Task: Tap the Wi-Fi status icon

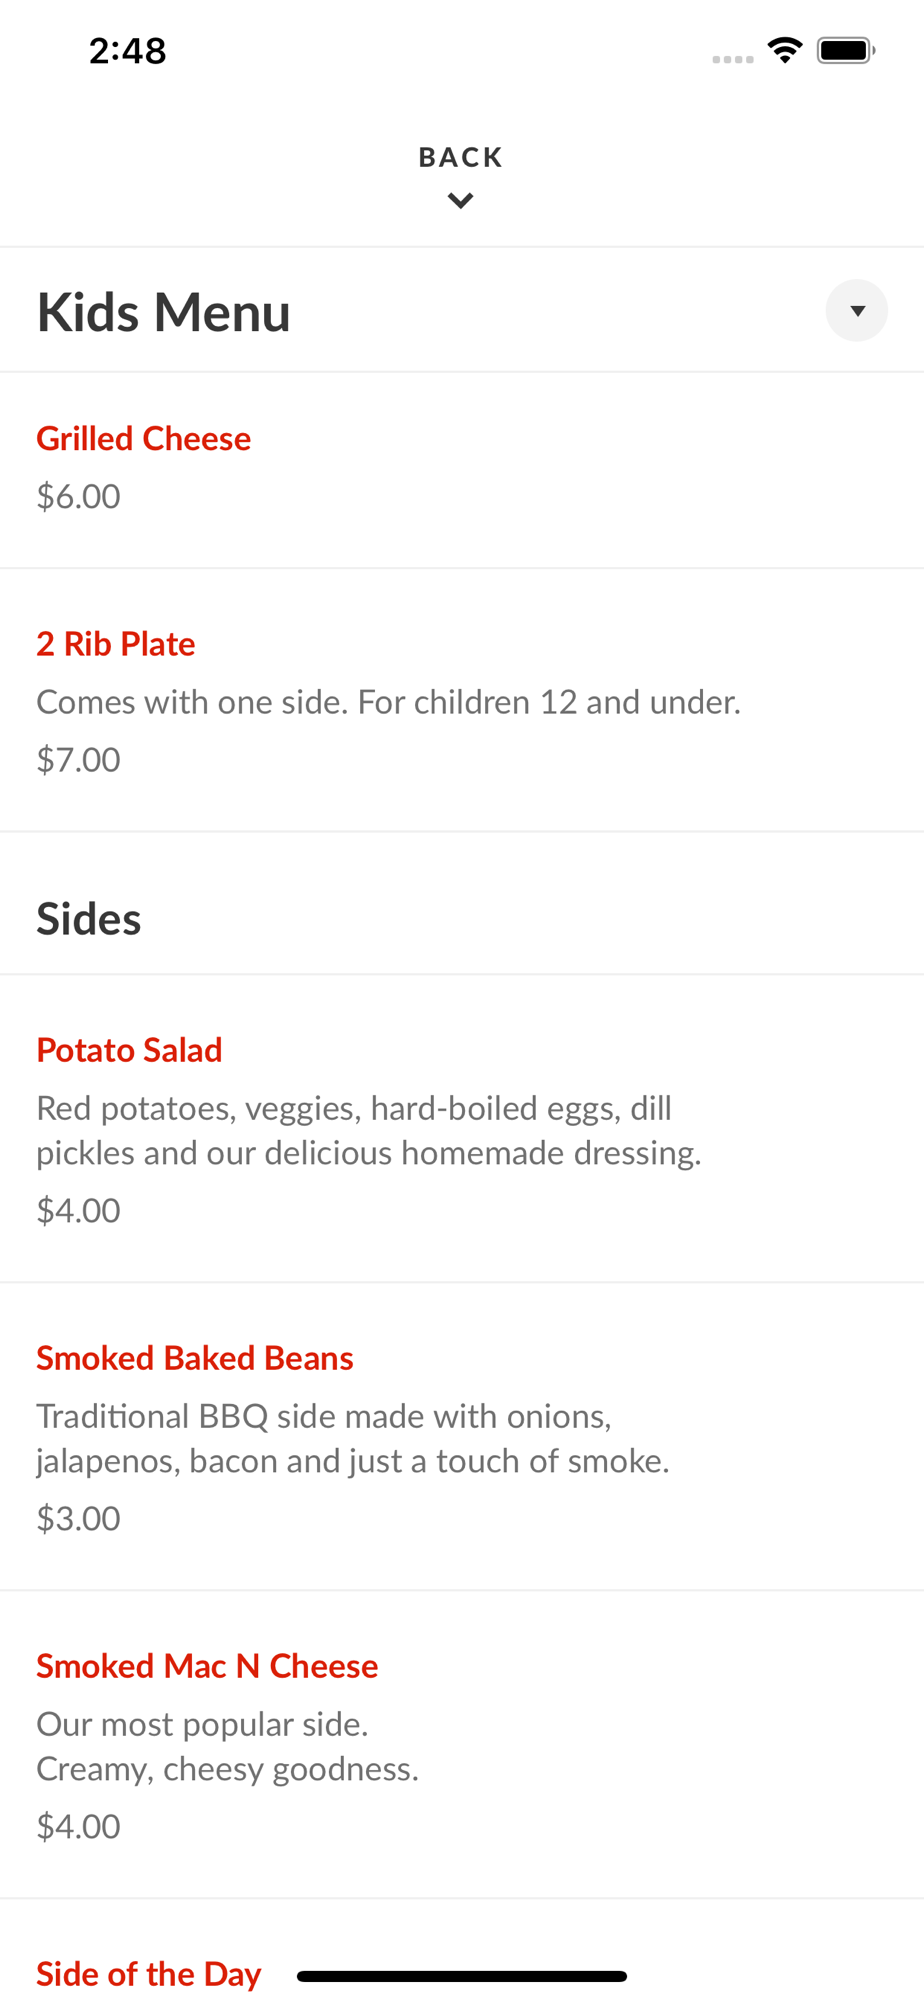Action: 785,50
